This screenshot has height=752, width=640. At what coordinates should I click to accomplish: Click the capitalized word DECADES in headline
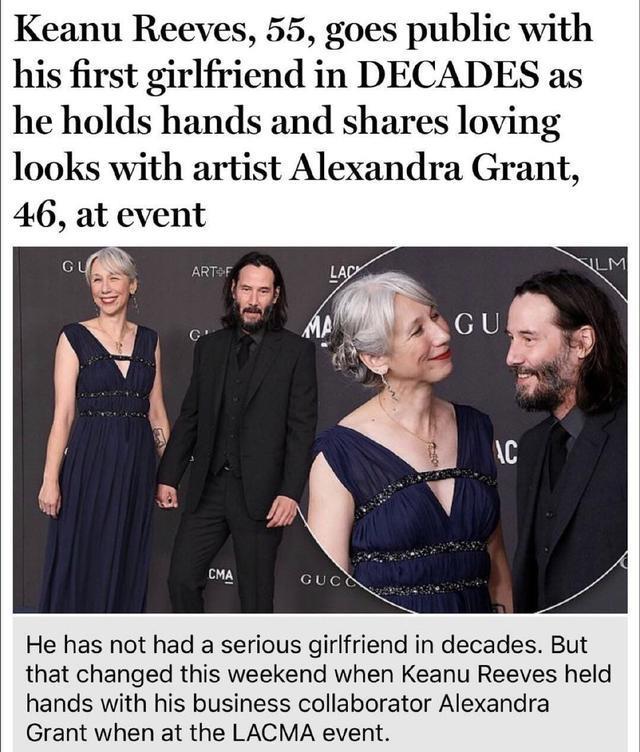click(x=447, y=75)
